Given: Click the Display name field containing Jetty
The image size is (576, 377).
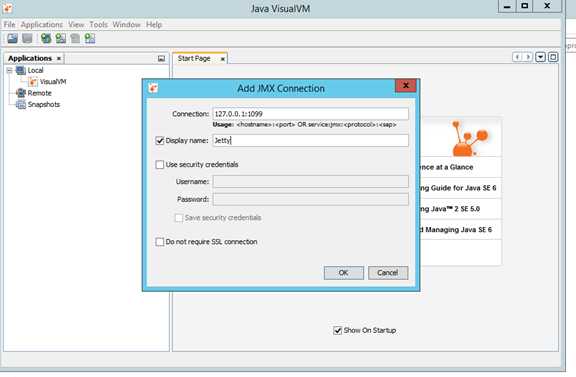Looking at the screenshot, I should pyautogui.click(x=310, y=140).
